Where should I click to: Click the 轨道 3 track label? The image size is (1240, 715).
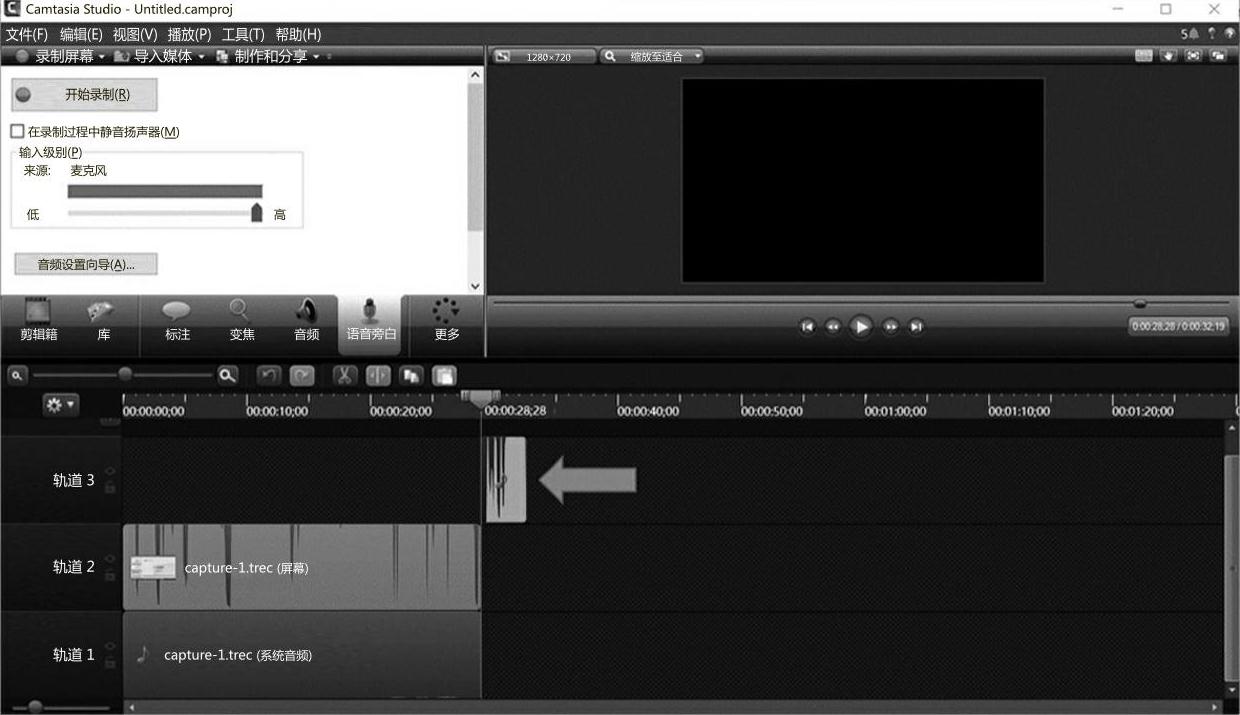(x=73, y=480)
